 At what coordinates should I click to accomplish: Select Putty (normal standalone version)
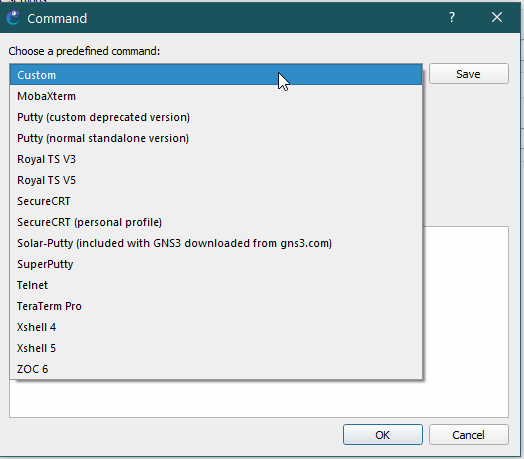coord(216,138)
